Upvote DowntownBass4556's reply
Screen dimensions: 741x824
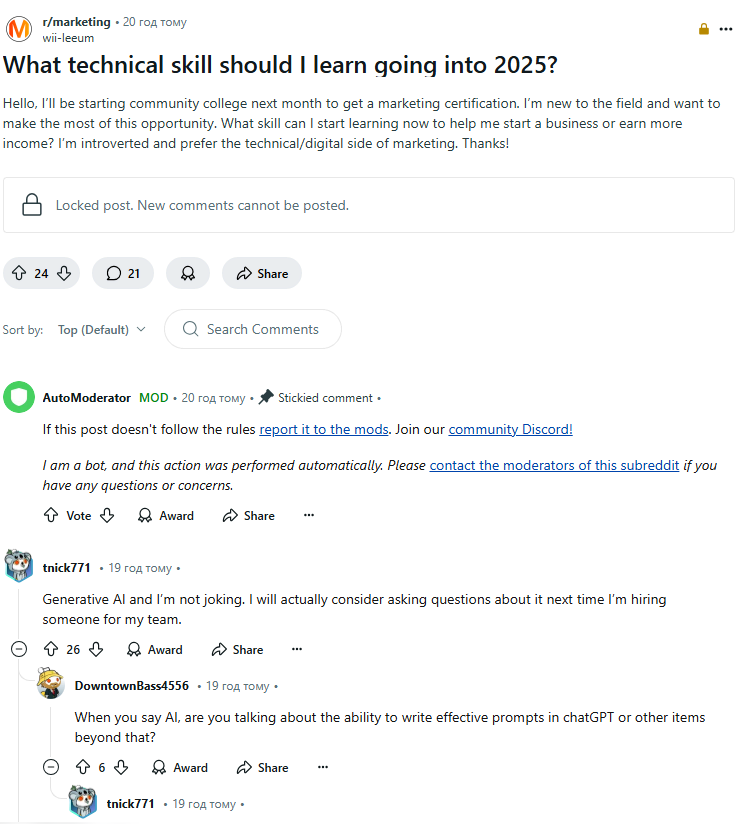83,767
